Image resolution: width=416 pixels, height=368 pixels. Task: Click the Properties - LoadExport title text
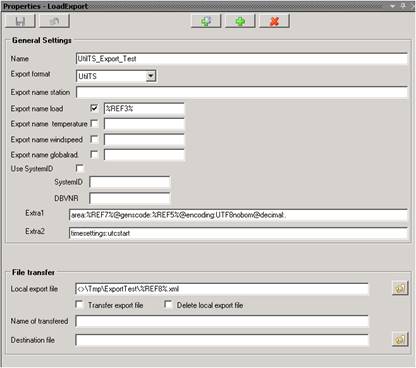(x=45, y=6)
